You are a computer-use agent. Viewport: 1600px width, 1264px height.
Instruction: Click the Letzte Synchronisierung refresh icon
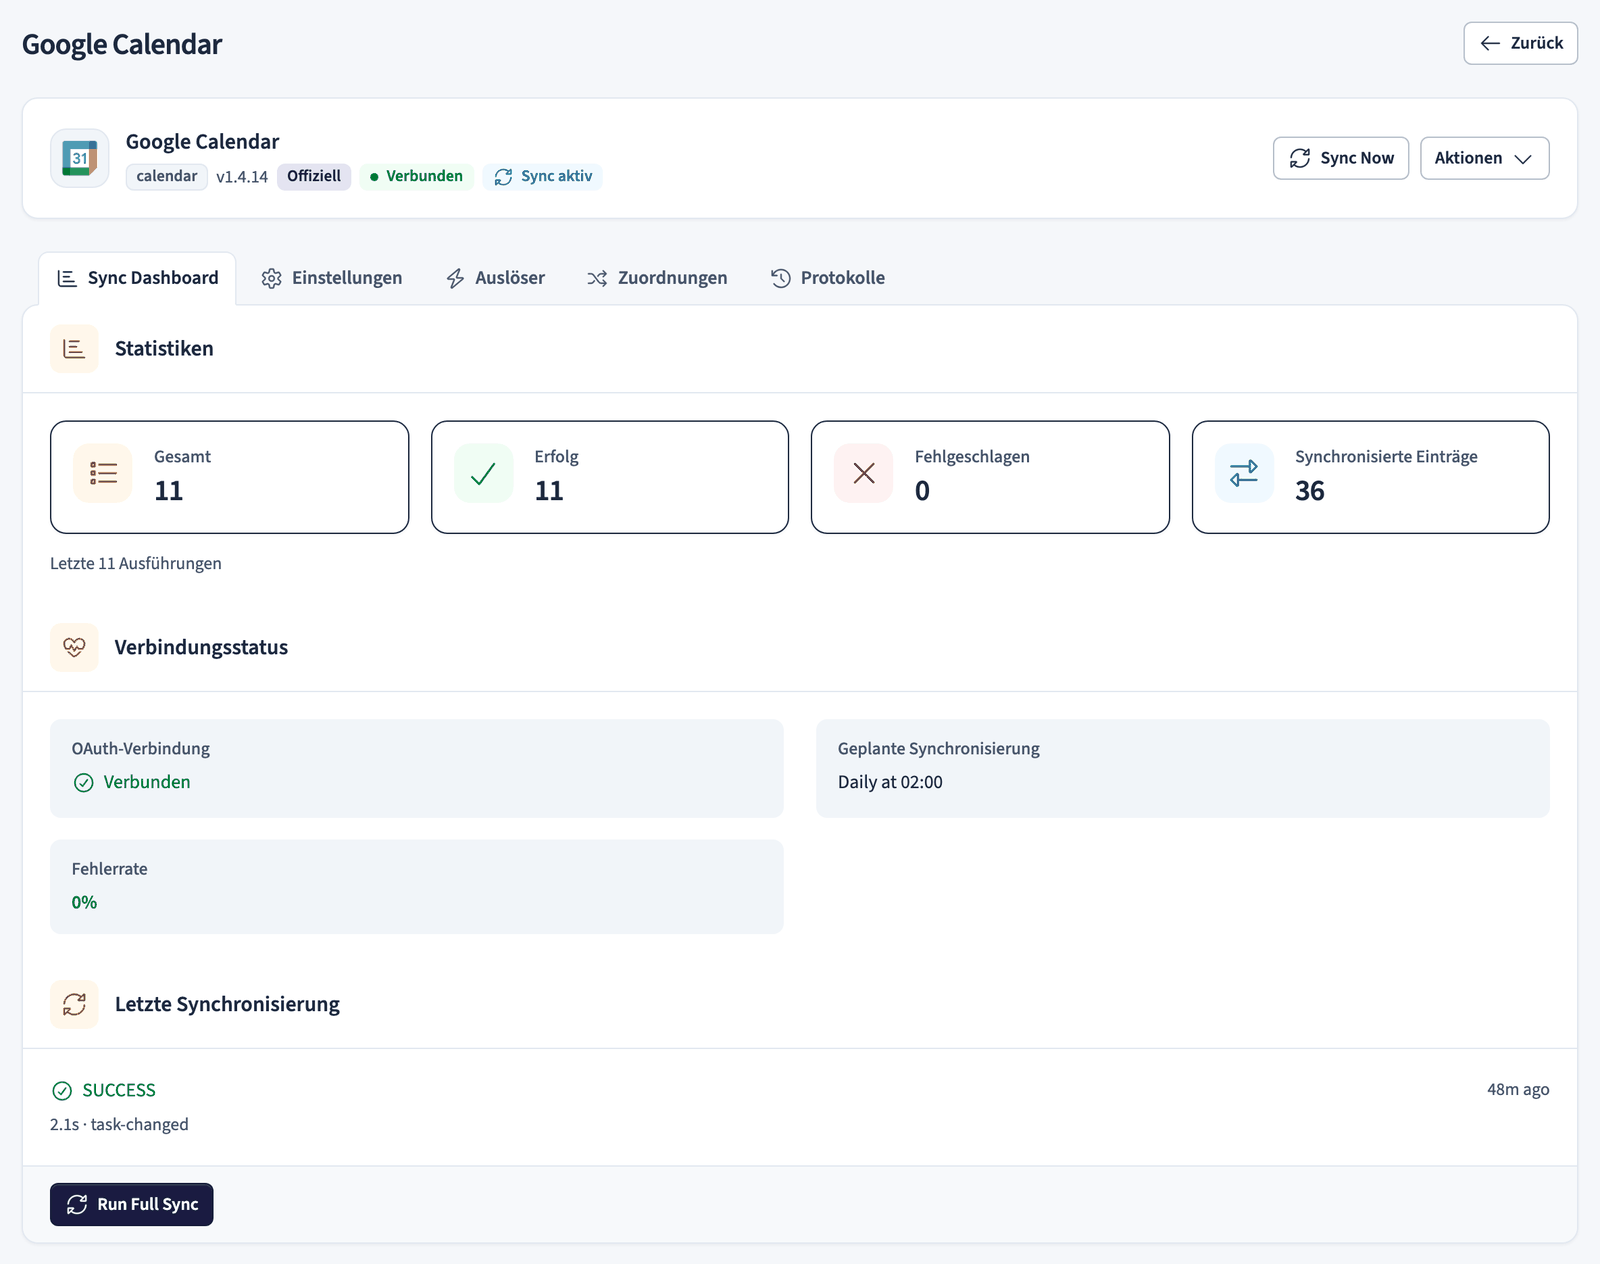pos(74,1004)
